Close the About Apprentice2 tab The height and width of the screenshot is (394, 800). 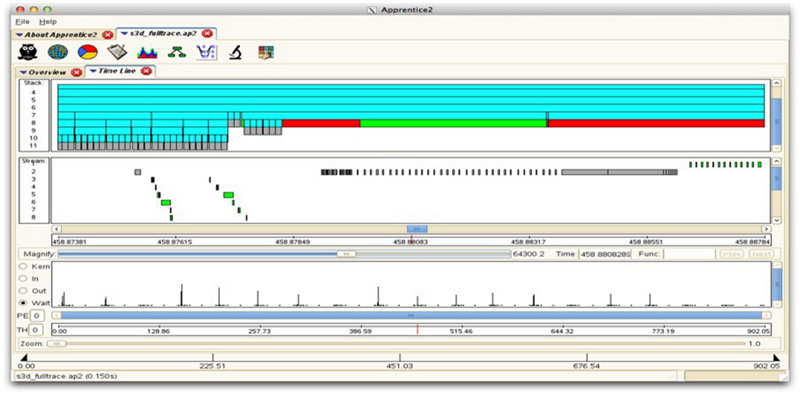click(107, 35)
